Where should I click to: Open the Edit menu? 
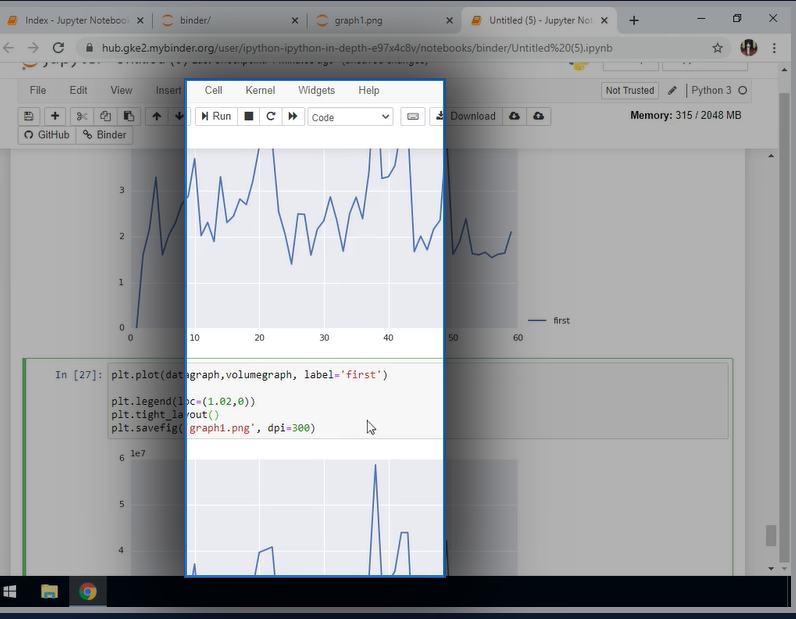(x=78, y=90)
